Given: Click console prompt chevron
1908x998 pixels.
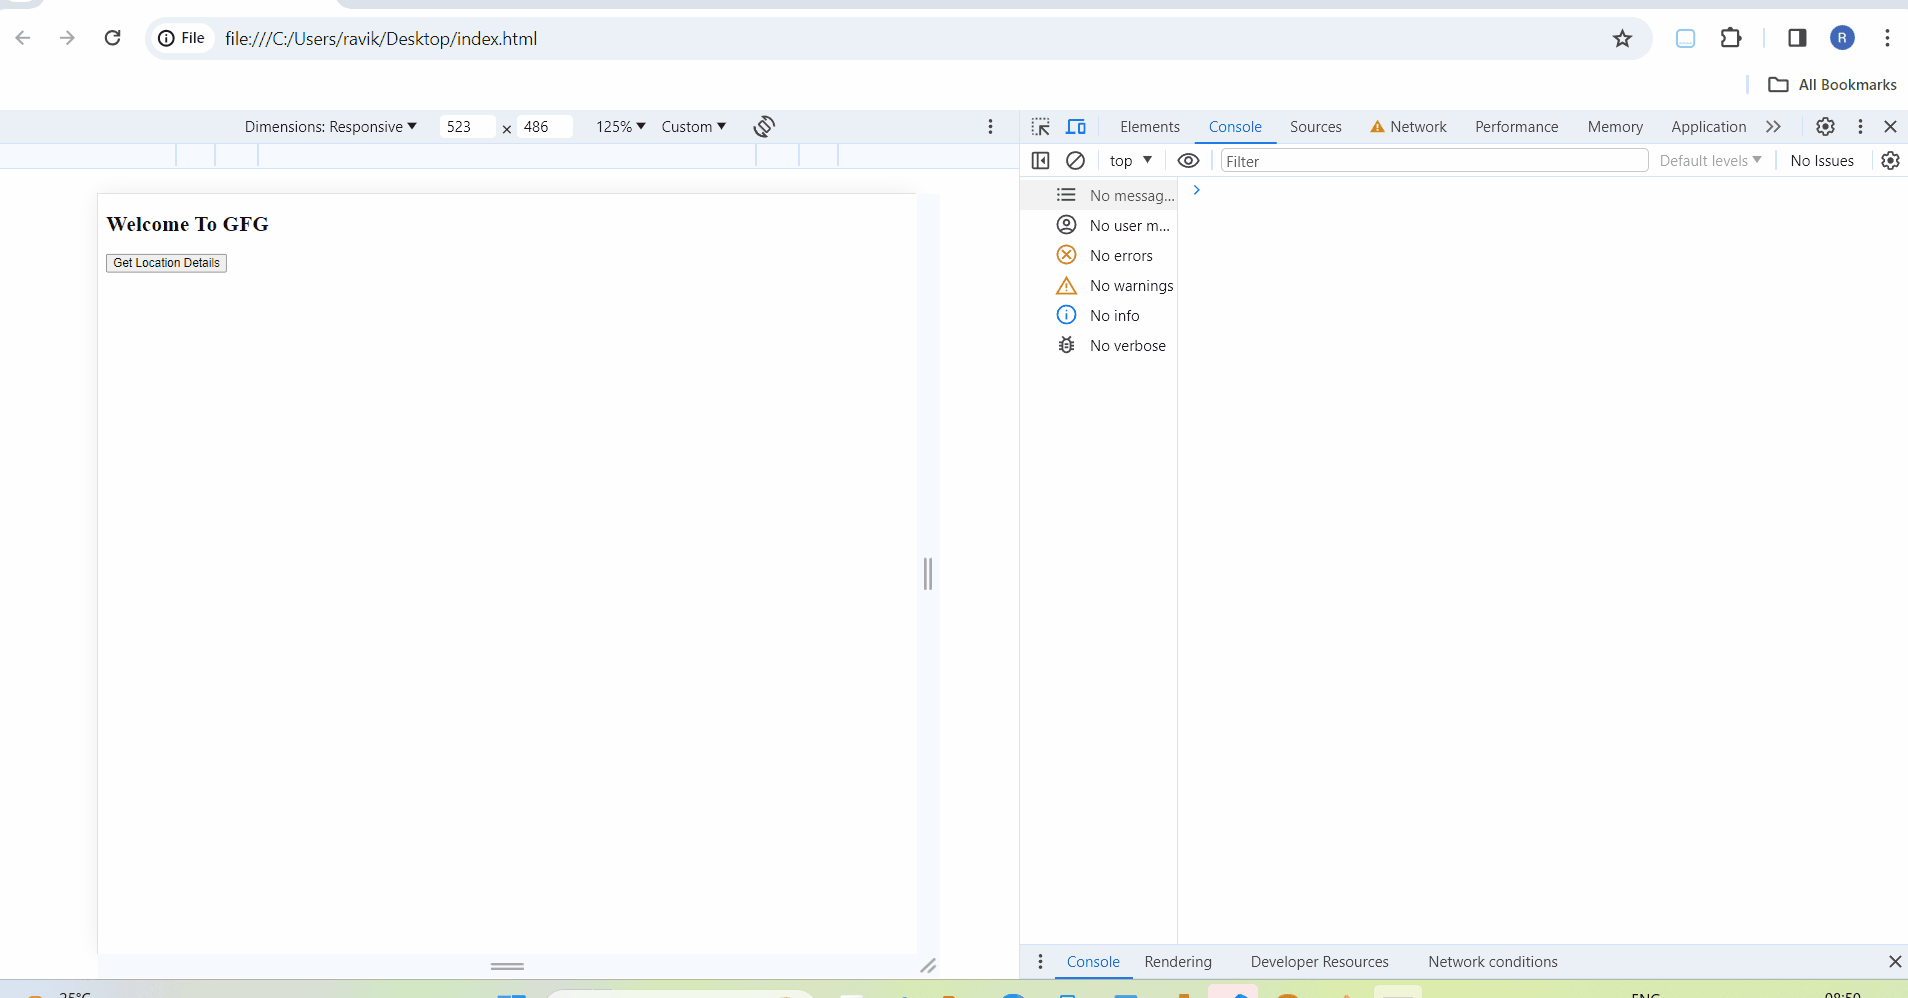Looking at the screenshot, I should click(1196, 190).
